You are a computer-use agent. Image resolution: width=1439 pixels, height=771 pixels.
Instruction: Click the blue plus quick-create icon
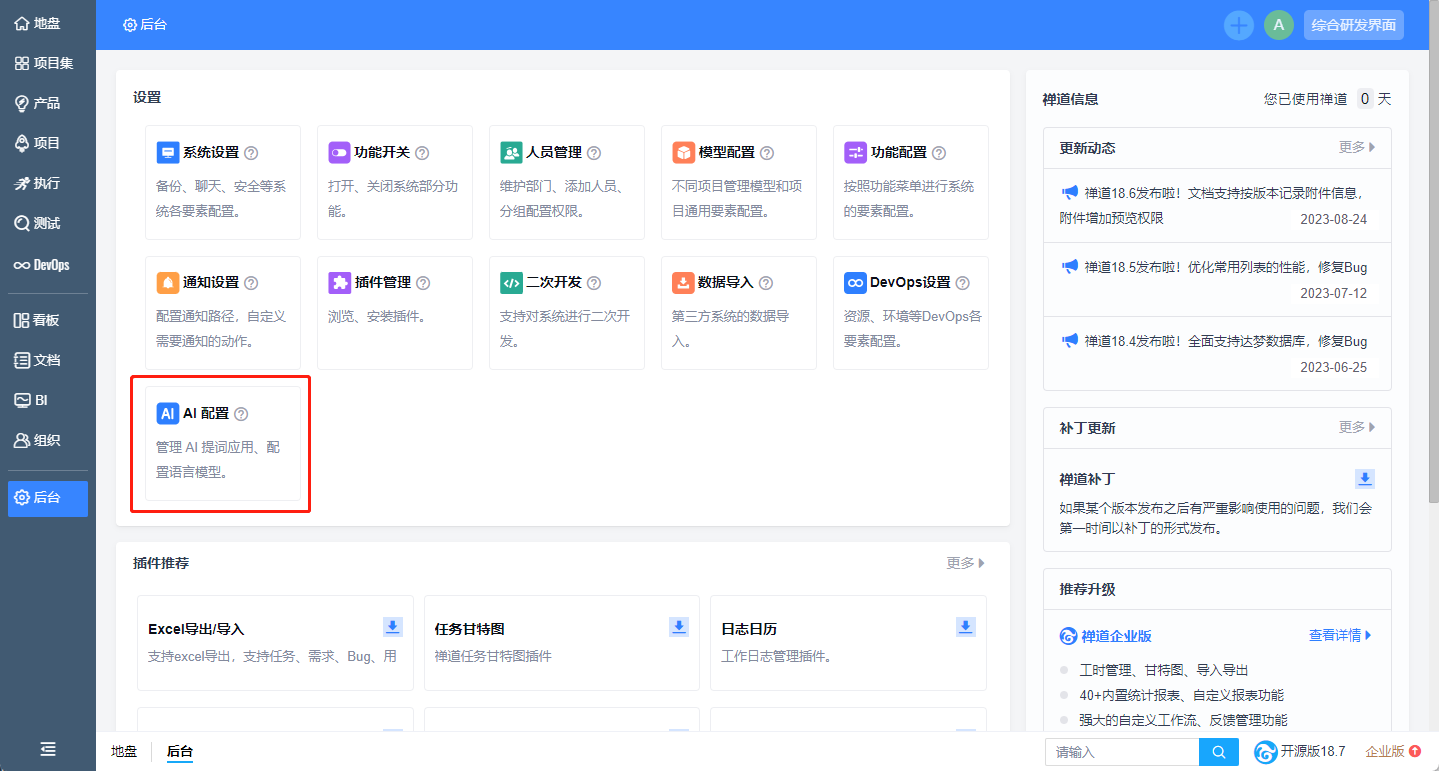click(x=1238, y=25)
